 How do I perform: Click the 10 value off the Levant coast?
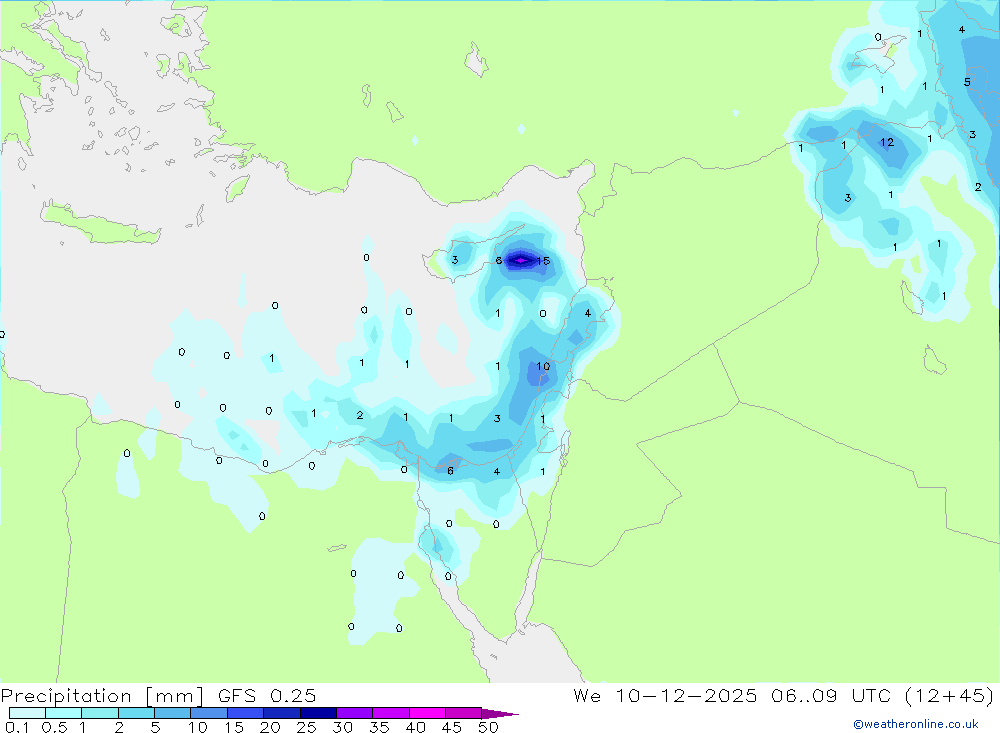[543, 366]
